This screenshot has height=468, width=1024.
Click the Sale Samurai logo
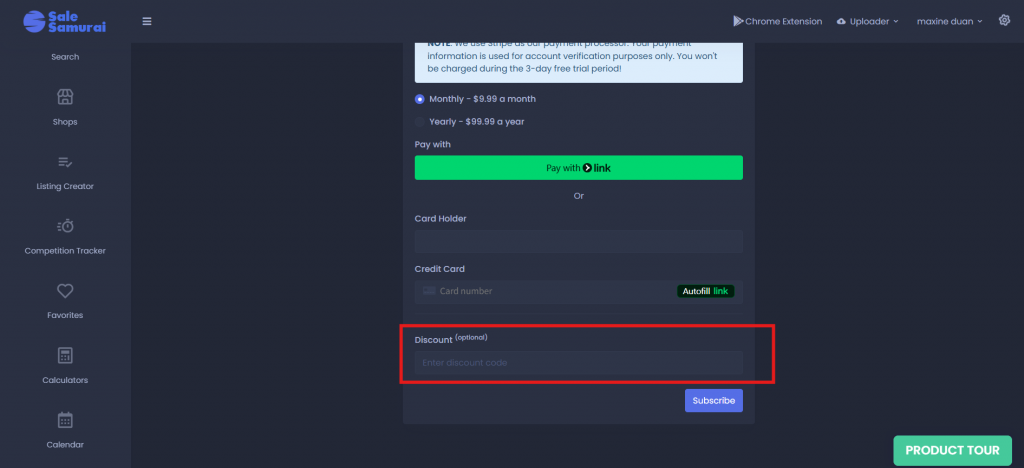click(64, 21)
